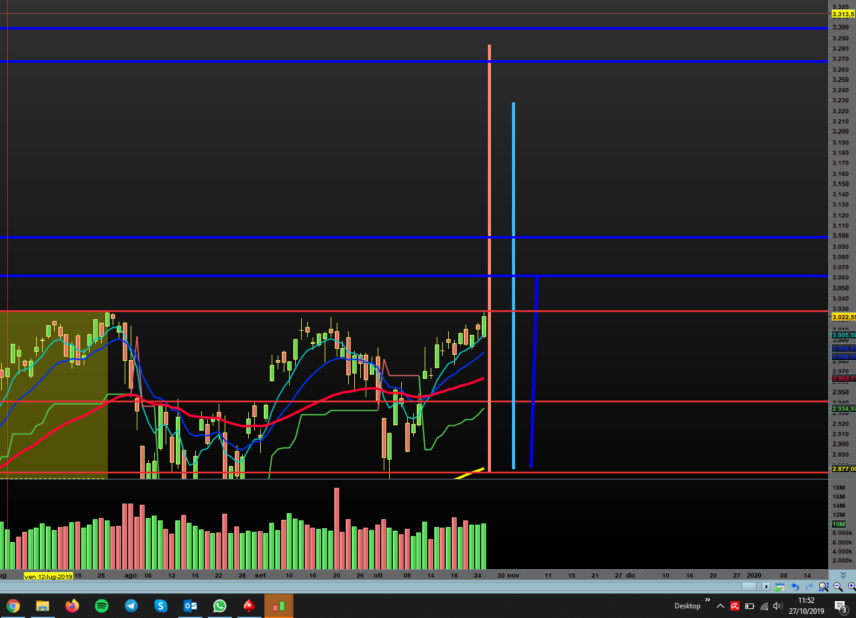
Task: Click the yellow 3.313,5 price label
Action: (x=842, y=13)
